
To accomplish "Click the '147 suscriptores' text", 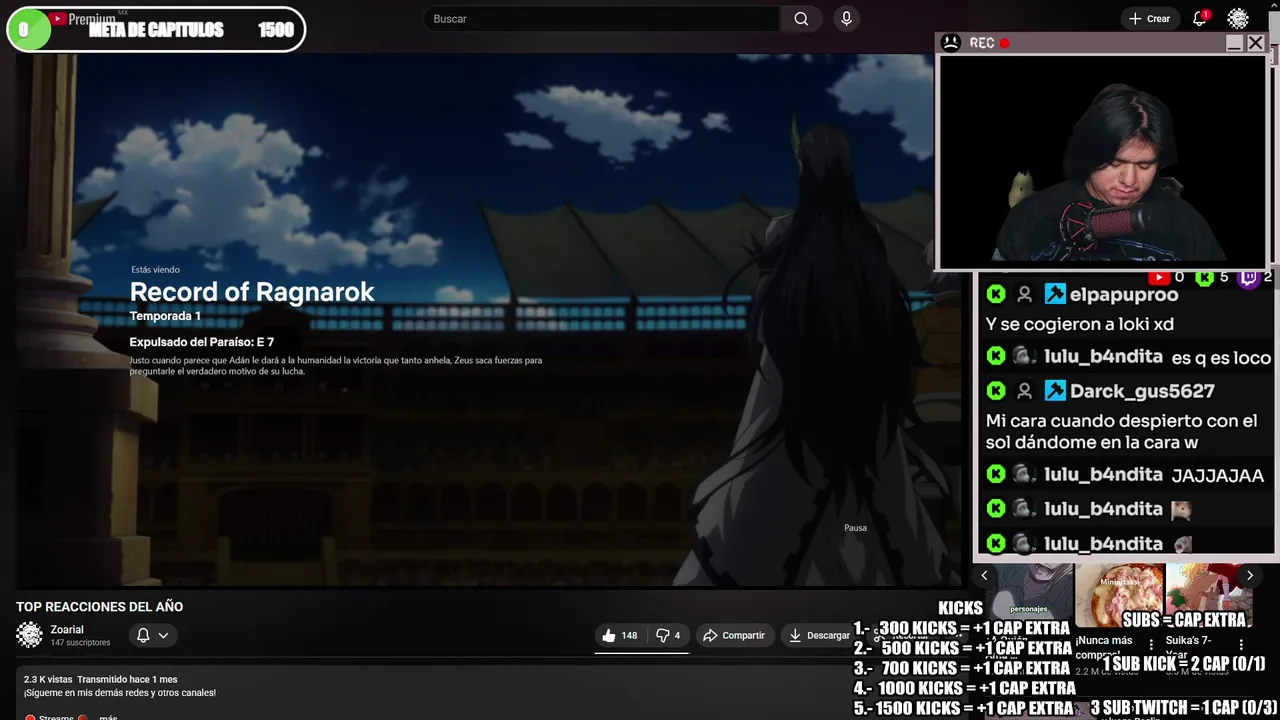I will 80,643.
